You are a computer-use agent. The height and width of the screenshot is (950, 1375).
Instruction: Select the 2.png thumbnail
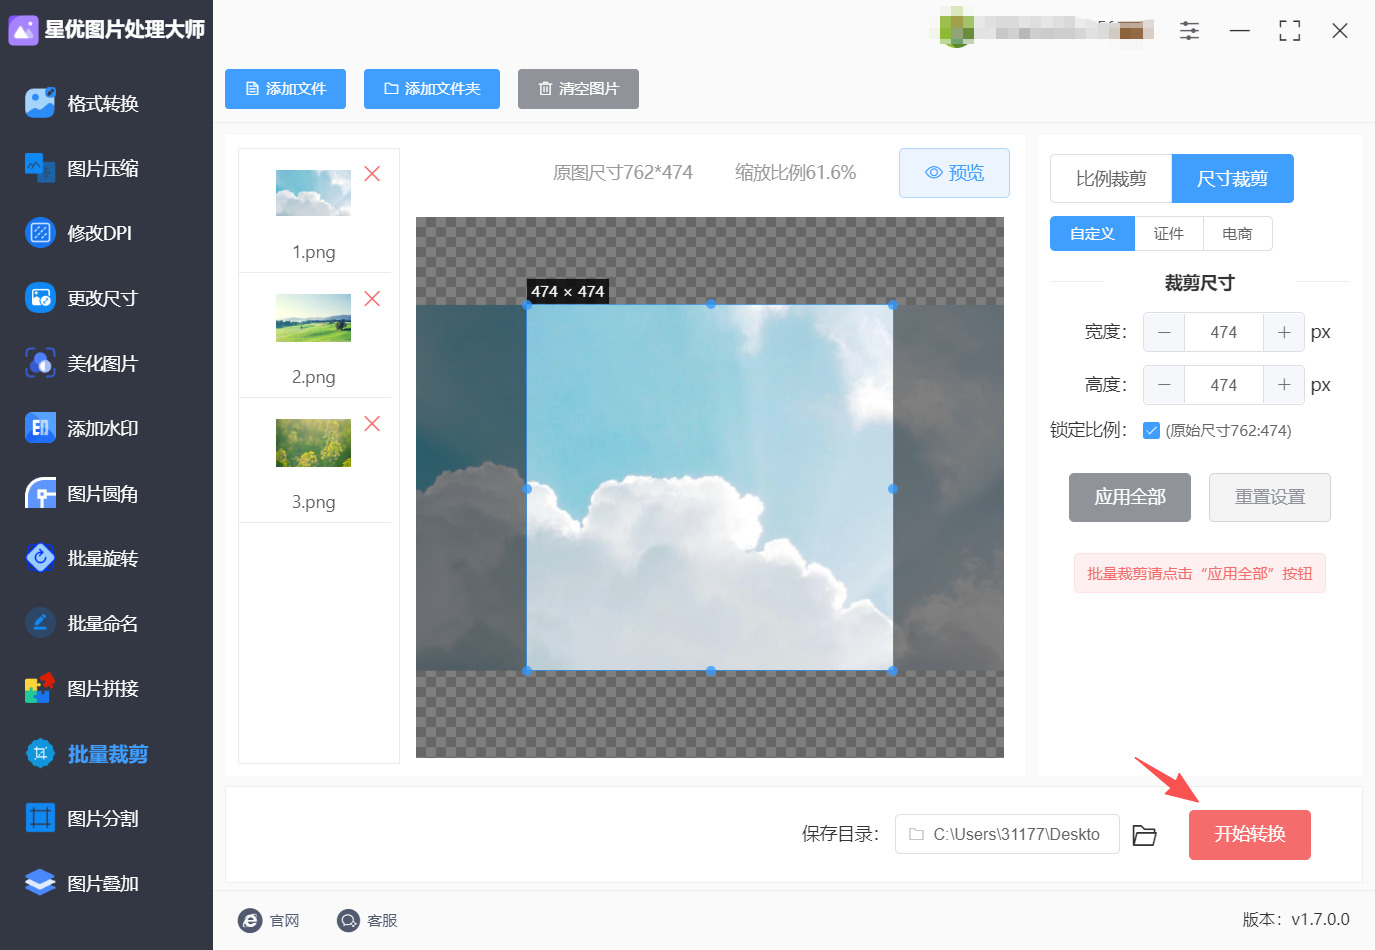pyautogui.click(x=313, y=318)
